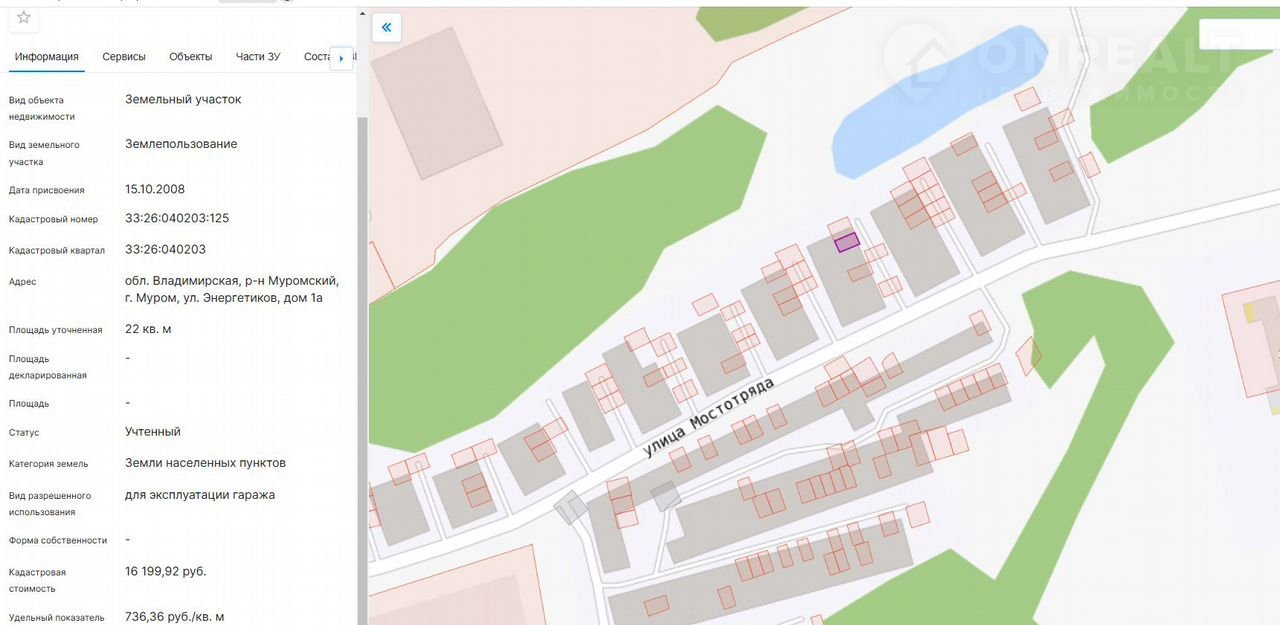Open the Сервисы tab
The width and height of the screenshot is (1280, 625).
coord(124,57)
